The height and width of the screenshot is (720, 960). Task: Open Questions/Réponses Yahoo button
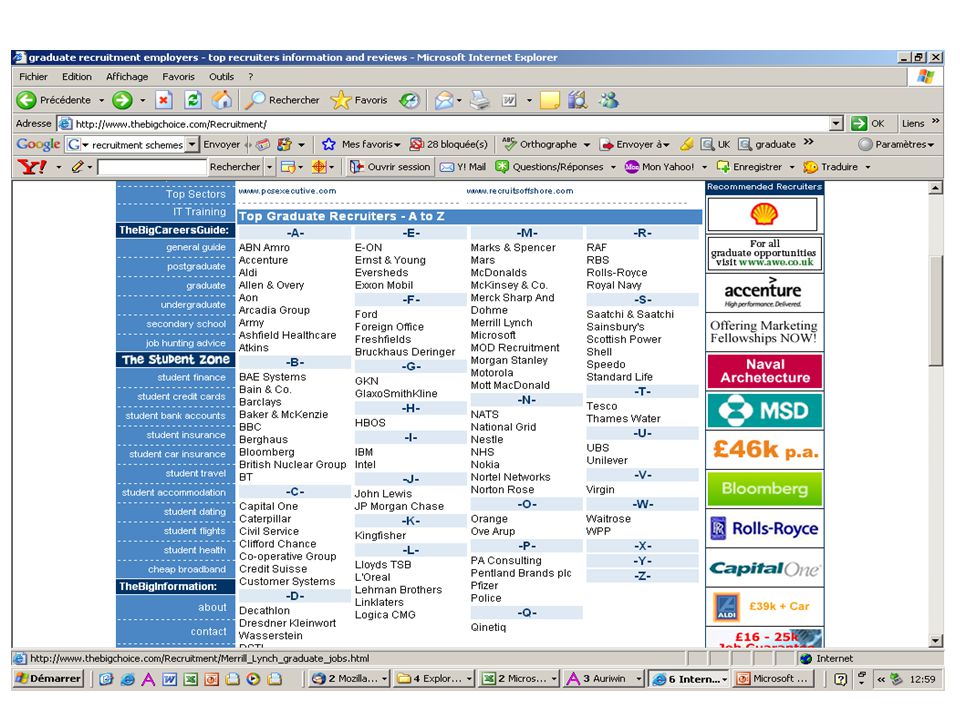click(549, 167)
